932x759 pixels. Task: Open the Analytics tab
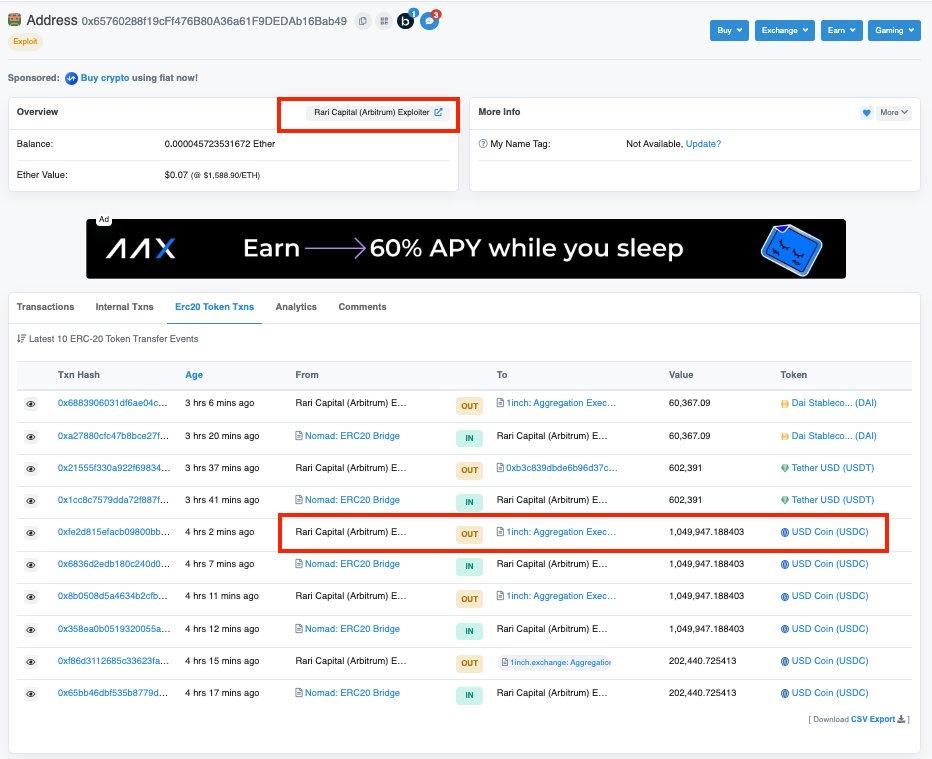click(x=296, y=307)
